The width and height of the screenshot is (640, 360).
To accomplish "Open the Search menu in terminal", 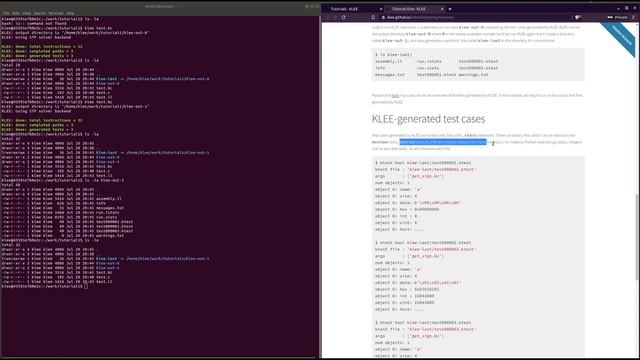I will 40,13.
